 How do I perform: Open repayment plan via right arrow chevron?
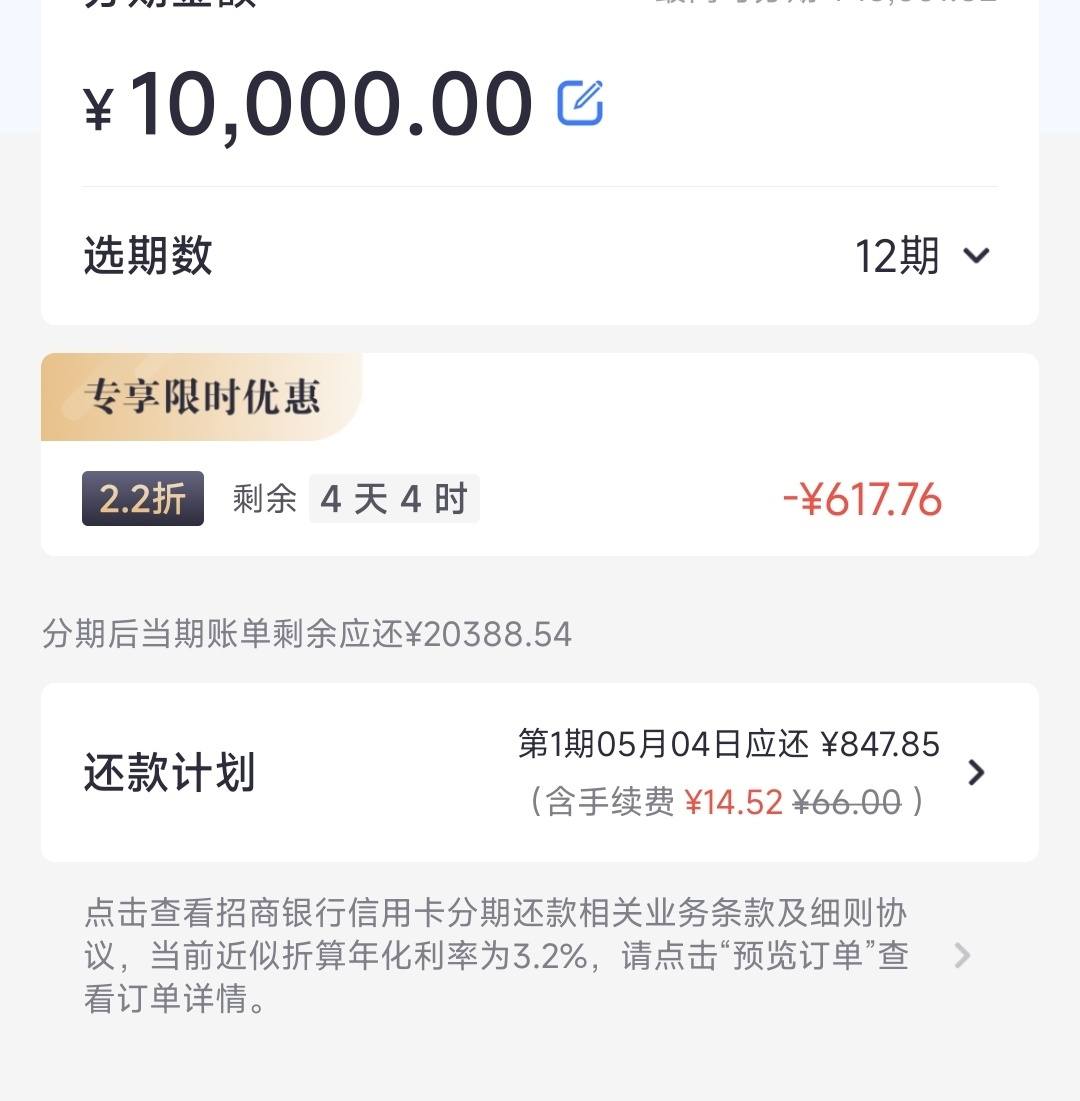click(x=976, y=772)
